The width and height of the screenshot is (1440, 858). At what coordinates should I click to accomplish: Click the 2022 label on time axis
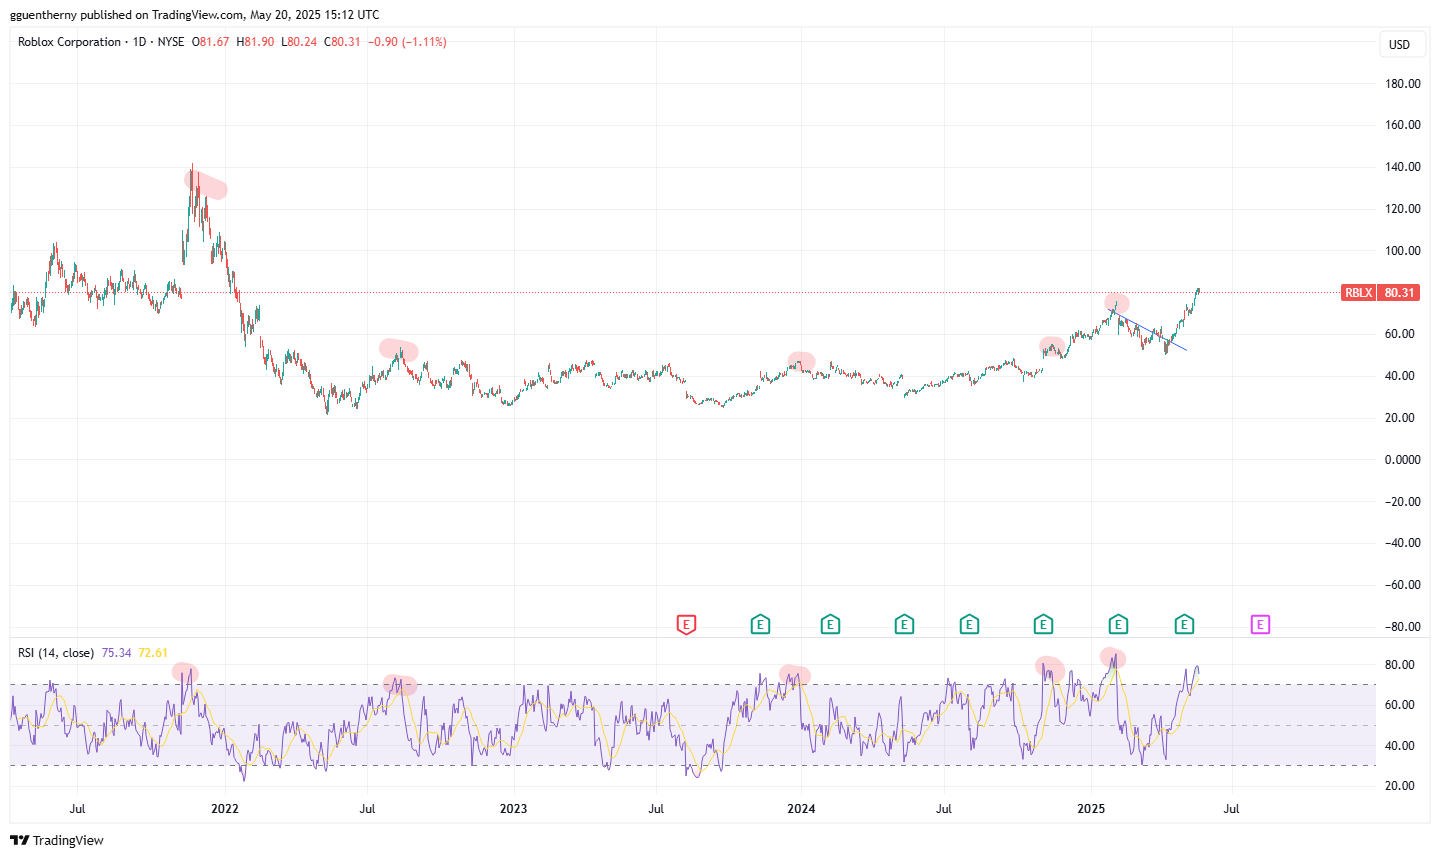225,809
